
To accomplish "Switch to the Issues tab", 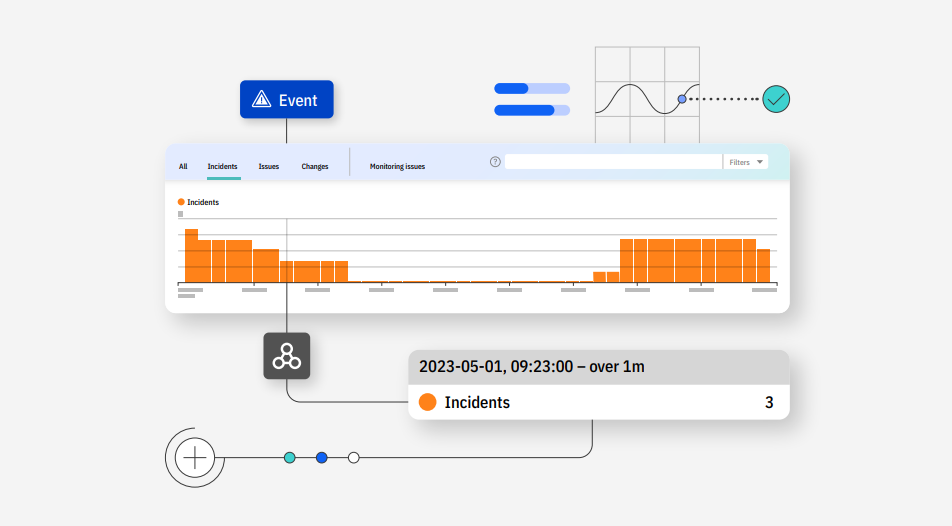I will coord(268,167).
